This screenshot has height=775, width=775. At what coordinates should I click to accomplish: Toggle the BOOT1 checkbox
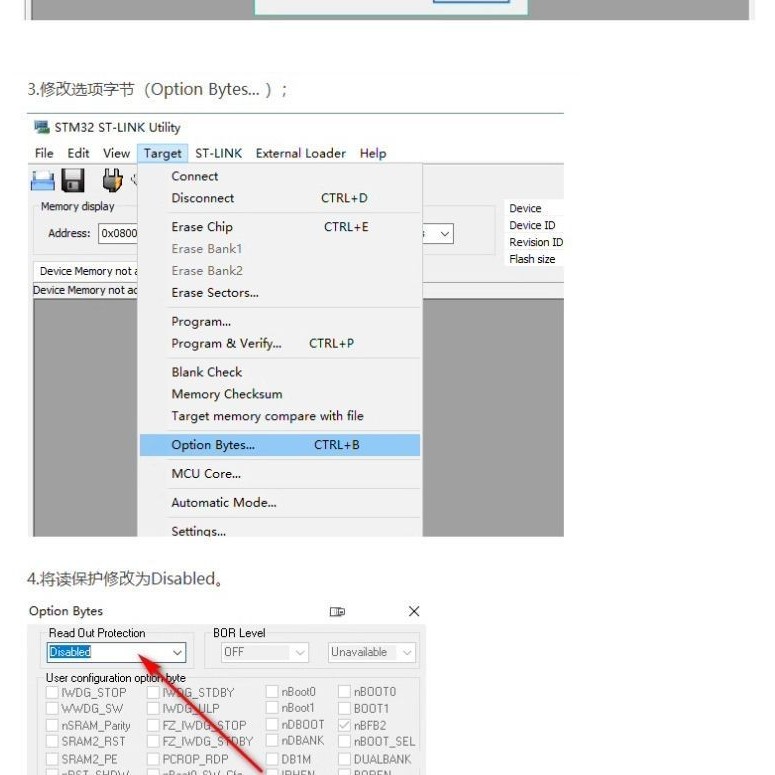(344, 708)
